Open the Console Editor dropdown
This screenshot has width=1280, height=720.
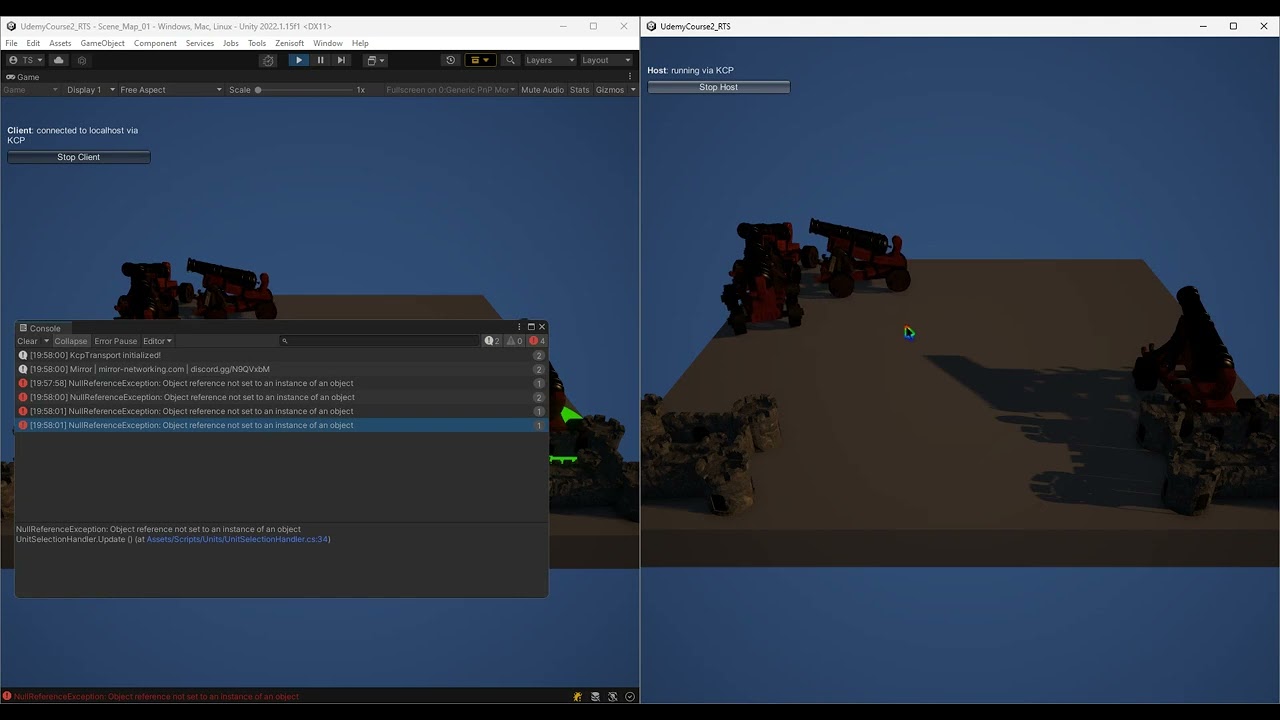157,341
